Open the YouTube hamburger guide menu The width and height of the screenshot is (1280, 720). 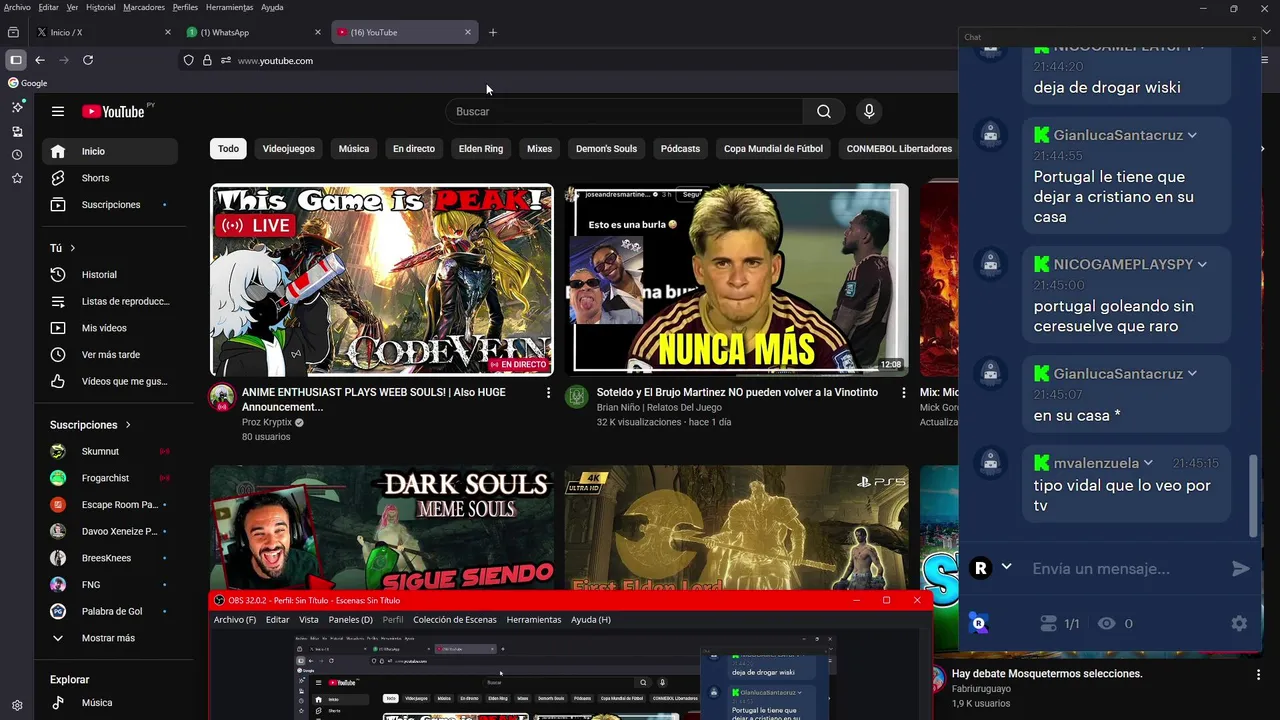[x=58, y=112]
